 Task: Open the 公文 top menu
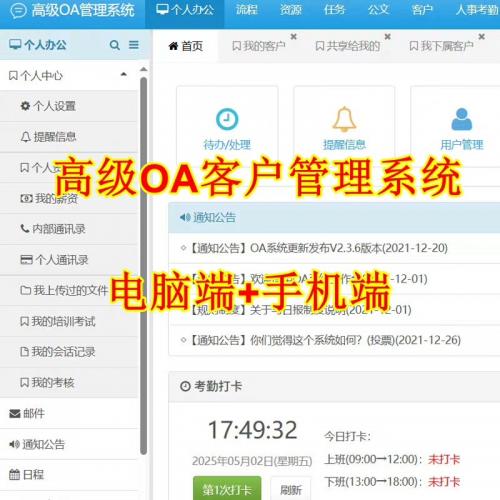click(378, 10)
